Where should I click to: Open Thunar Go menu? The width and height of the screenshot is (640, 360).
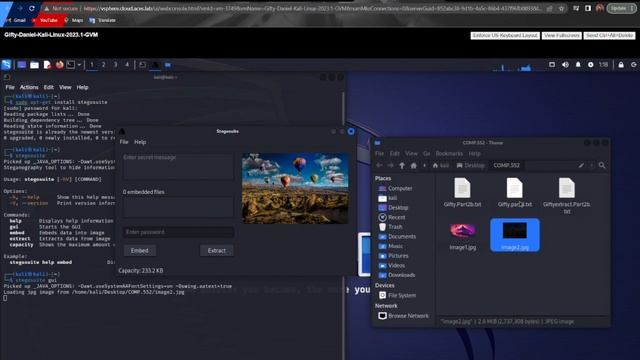[427, 153]
